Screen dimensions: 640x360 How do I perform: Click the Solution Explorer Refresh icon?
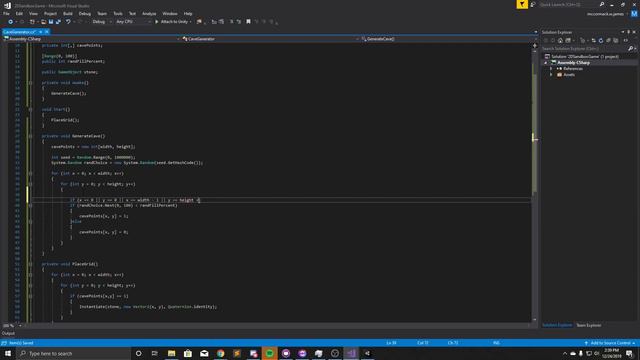tap(601, 40)
